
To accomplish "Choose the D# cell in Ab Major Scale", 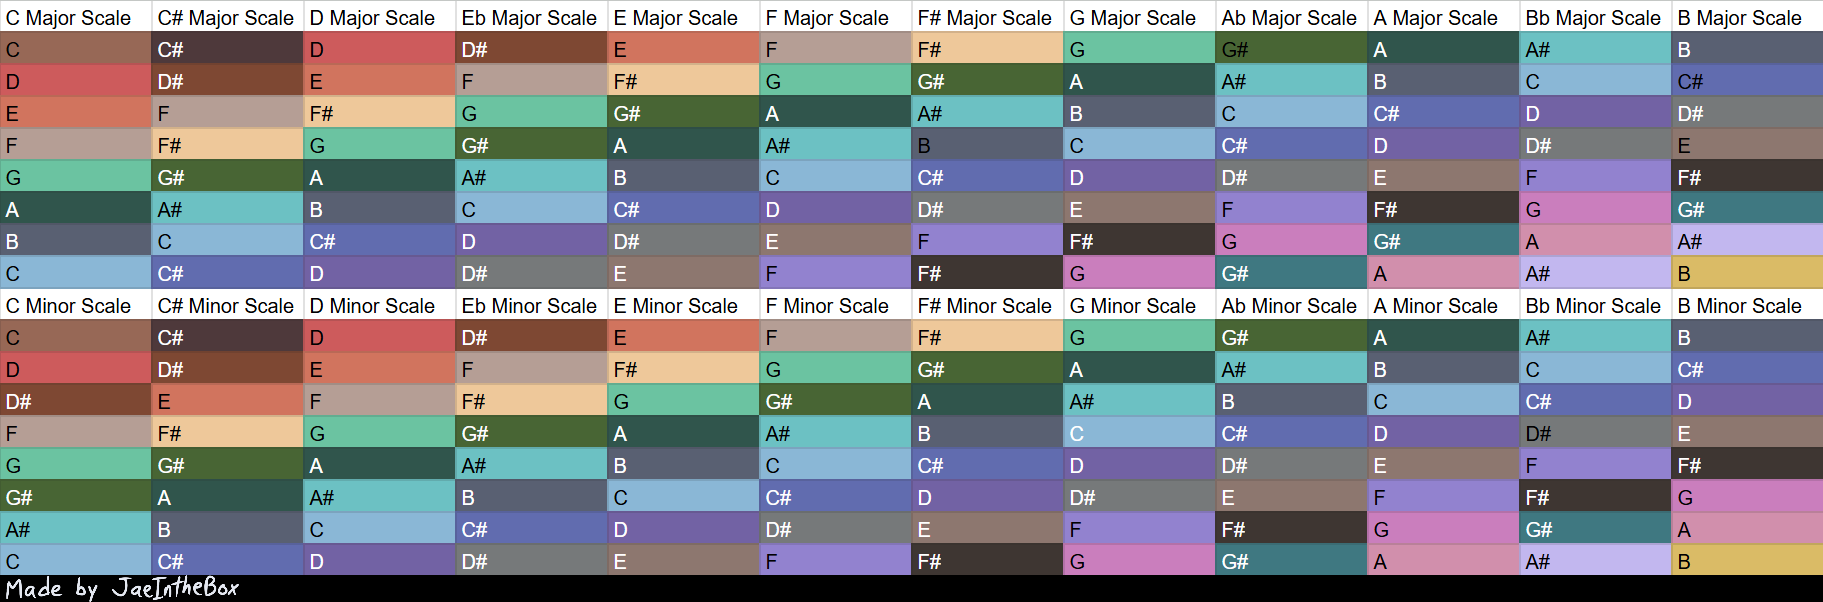I will (1291, 177).
